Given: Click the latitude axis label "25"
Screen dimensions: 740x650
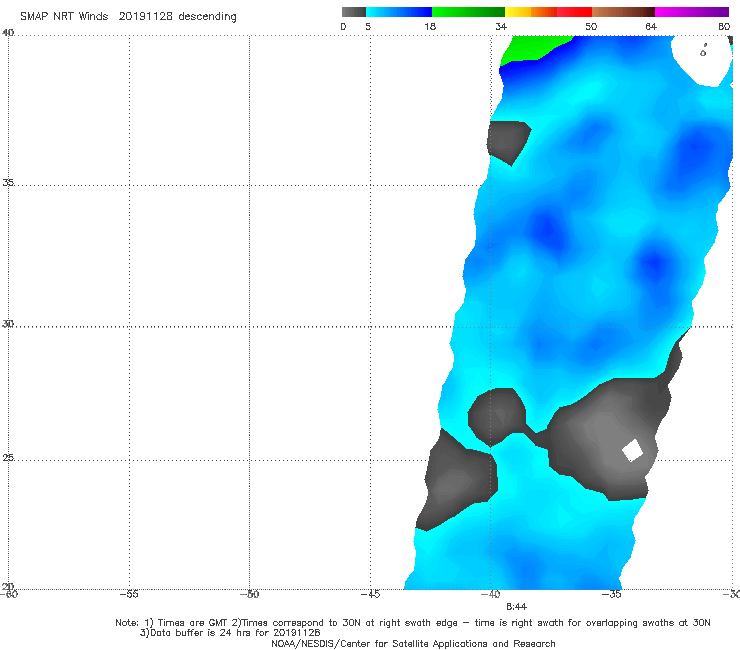Looking at the screenshot, I should (8, 457).
